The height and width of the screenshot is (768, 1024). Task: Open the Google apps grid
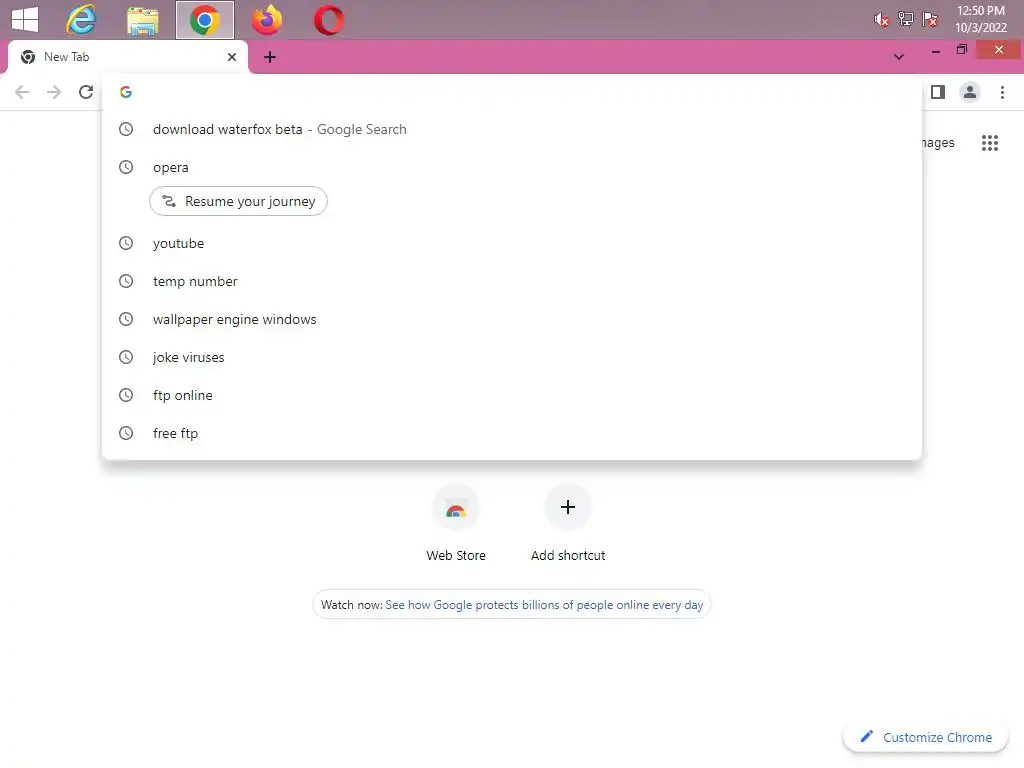click(x=989, y=142)
